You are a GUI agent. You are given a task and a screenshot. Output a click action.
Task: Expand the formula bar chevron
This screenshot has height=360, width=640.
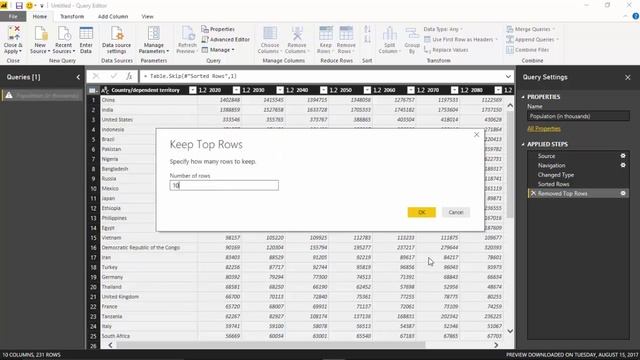tap(508, 76)
